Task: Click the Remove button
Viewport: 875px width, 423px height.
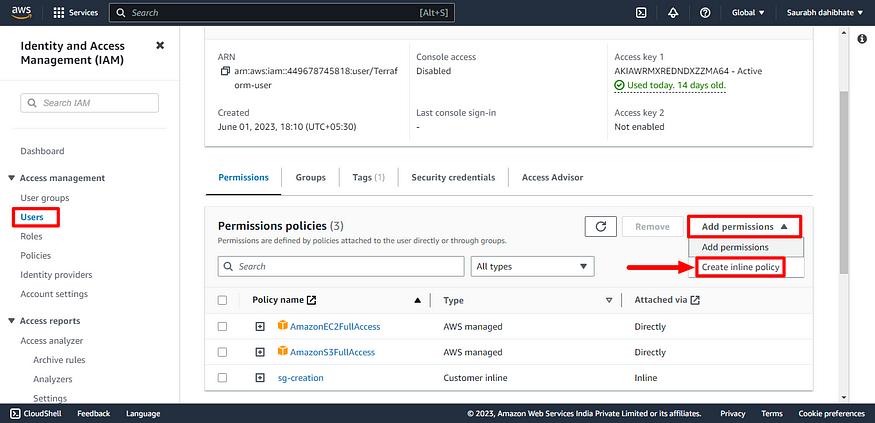Action: [652, 227]
